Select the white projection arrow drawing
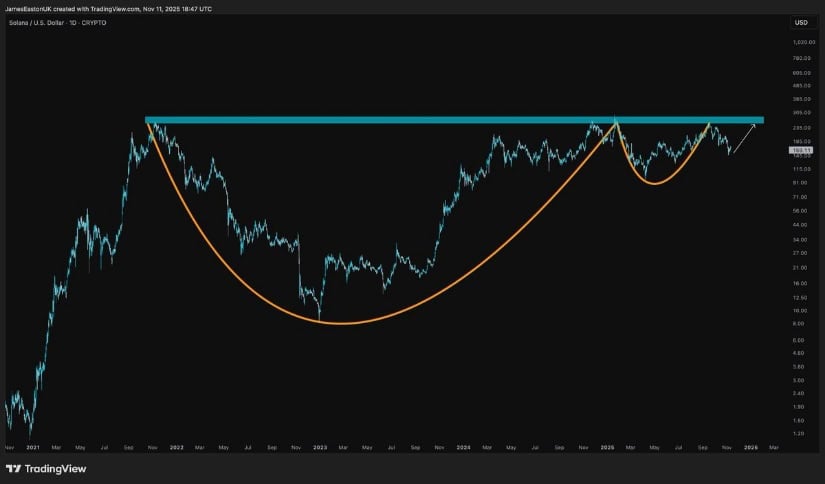The width and height of the screenshot is (825, 484). pyautogui.click(x=744, y=139)
